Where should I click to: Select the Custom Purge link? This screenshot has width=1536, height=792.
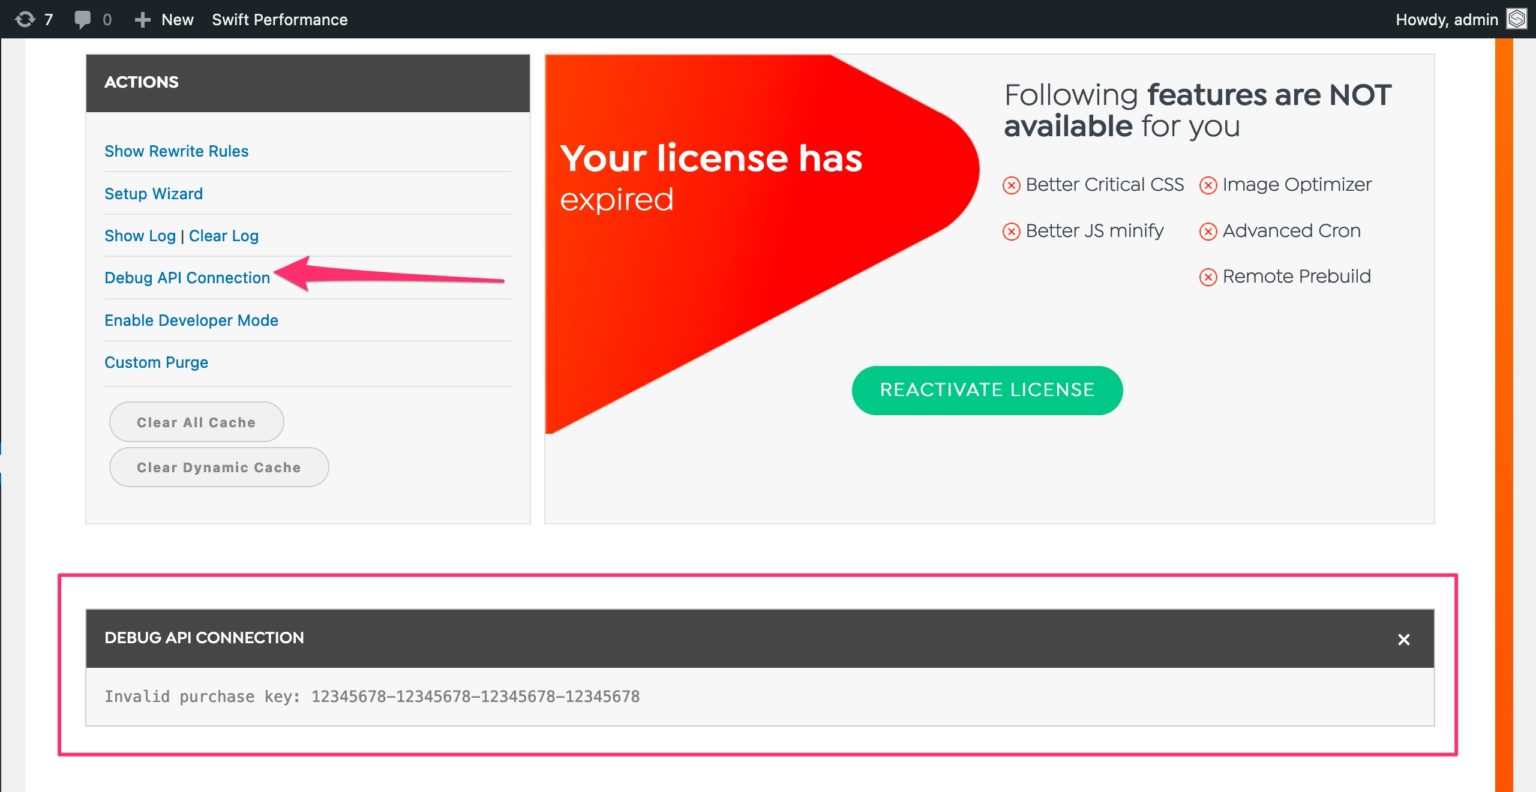pos(156,362)
